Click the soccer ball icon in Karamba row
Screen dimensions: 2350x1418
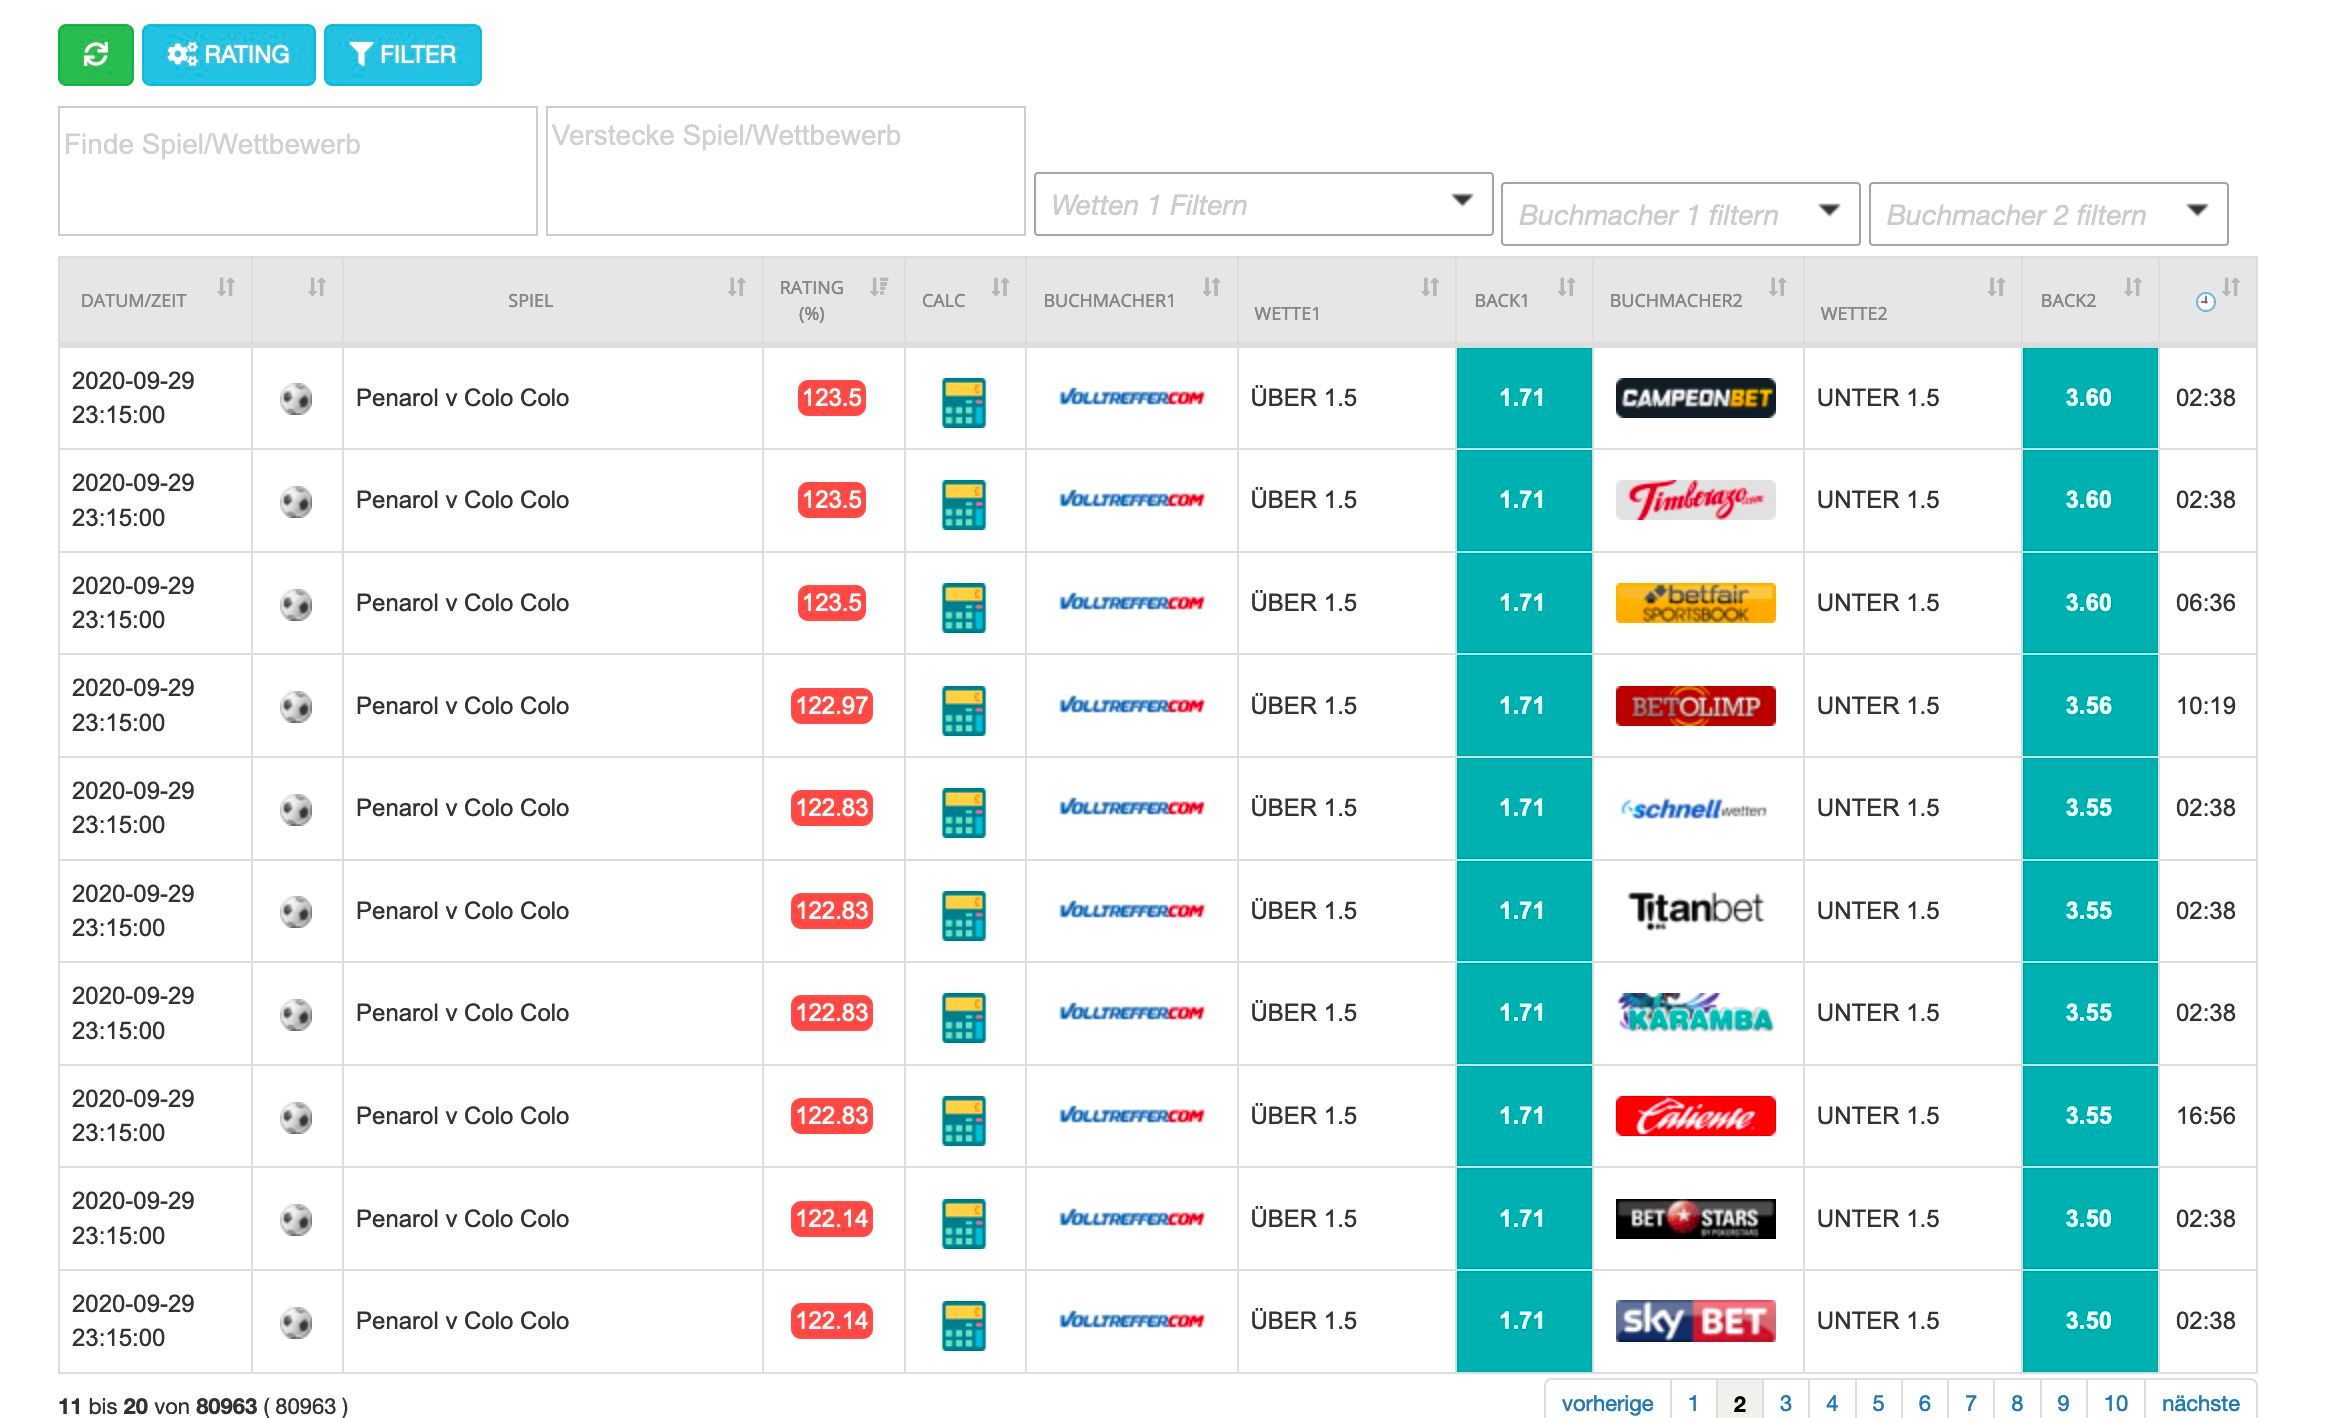point(296,1014)
